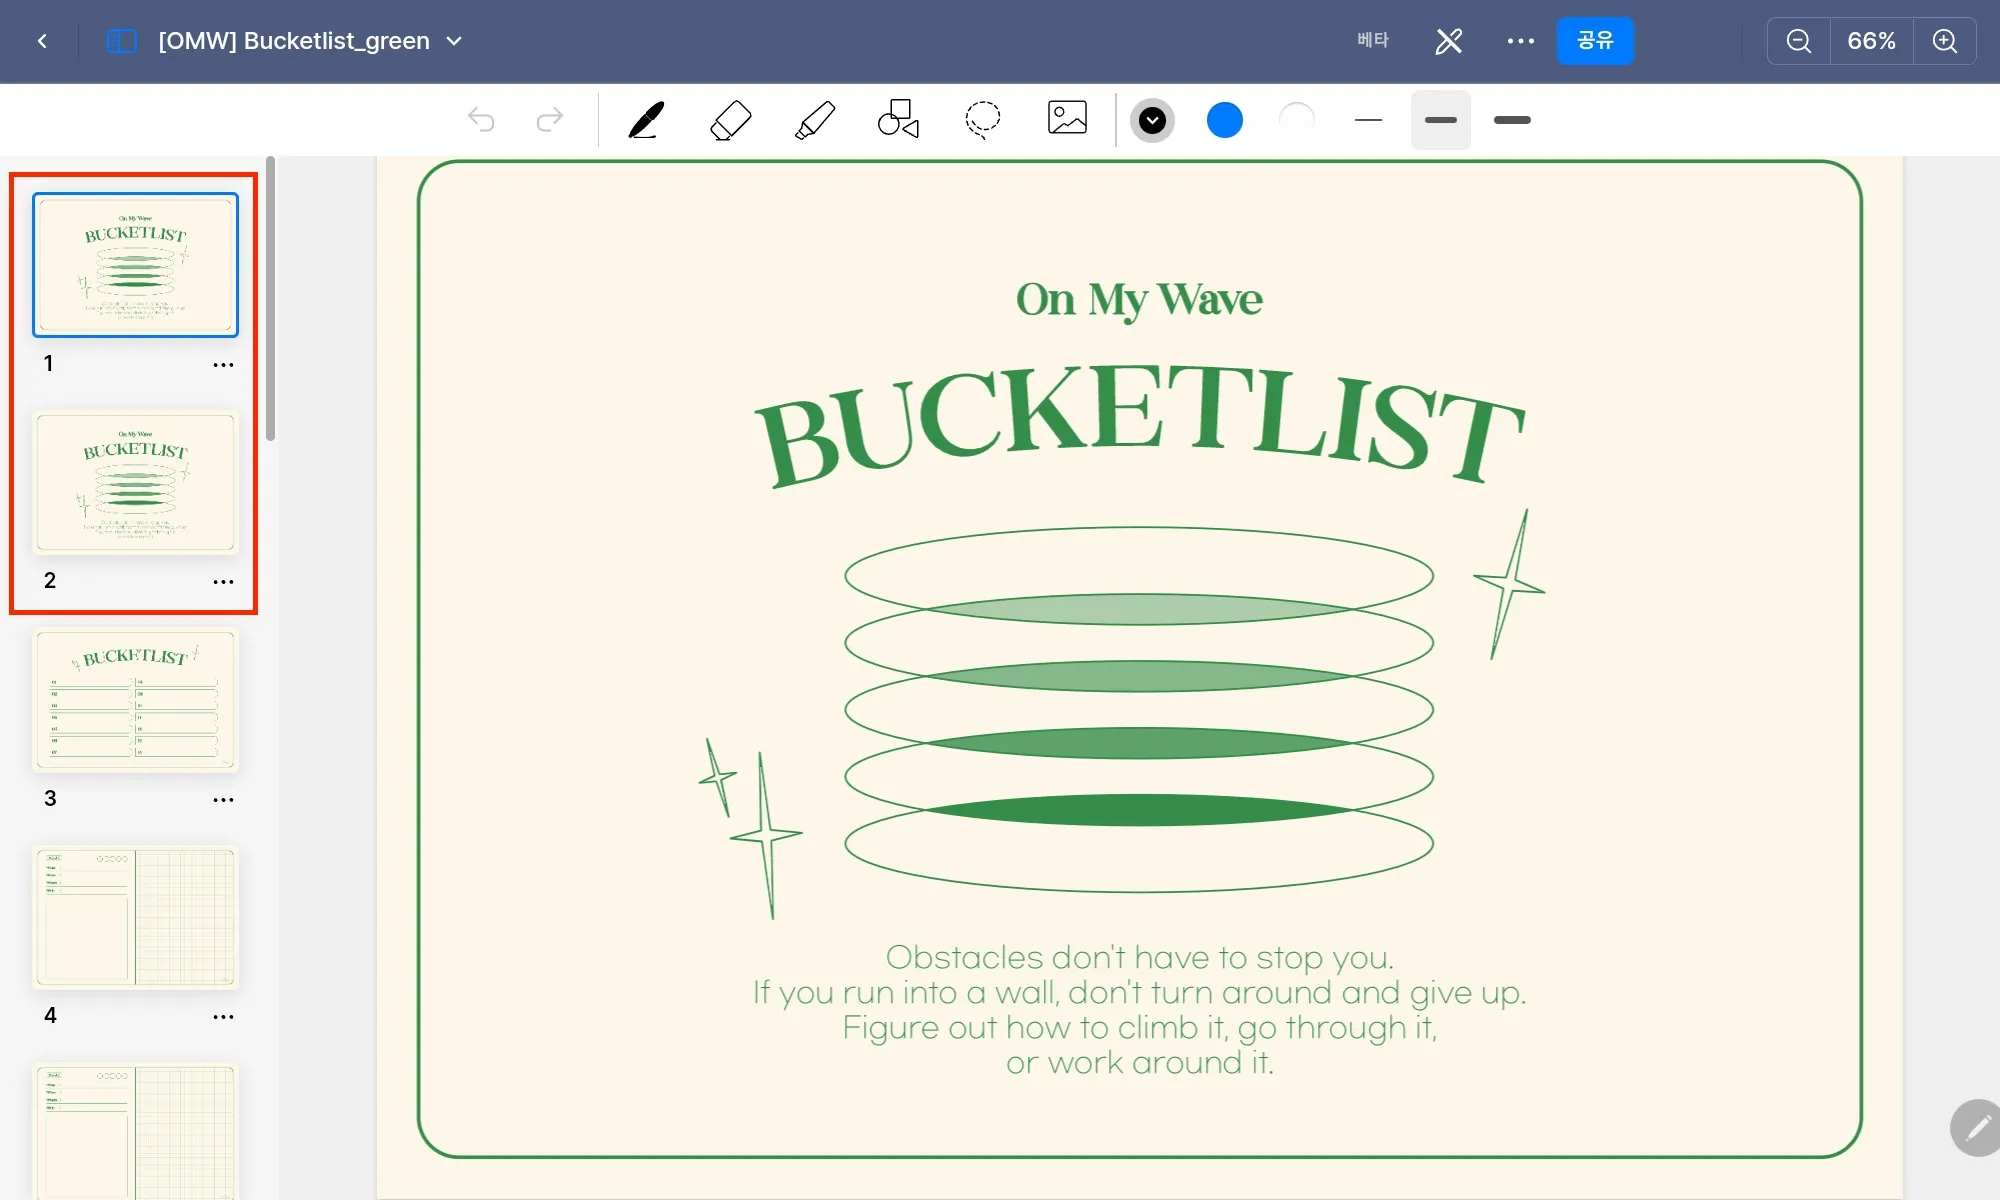Select the Highlighter tool
Screen dimensions: 2000x1200
click(x=815, y=120)
